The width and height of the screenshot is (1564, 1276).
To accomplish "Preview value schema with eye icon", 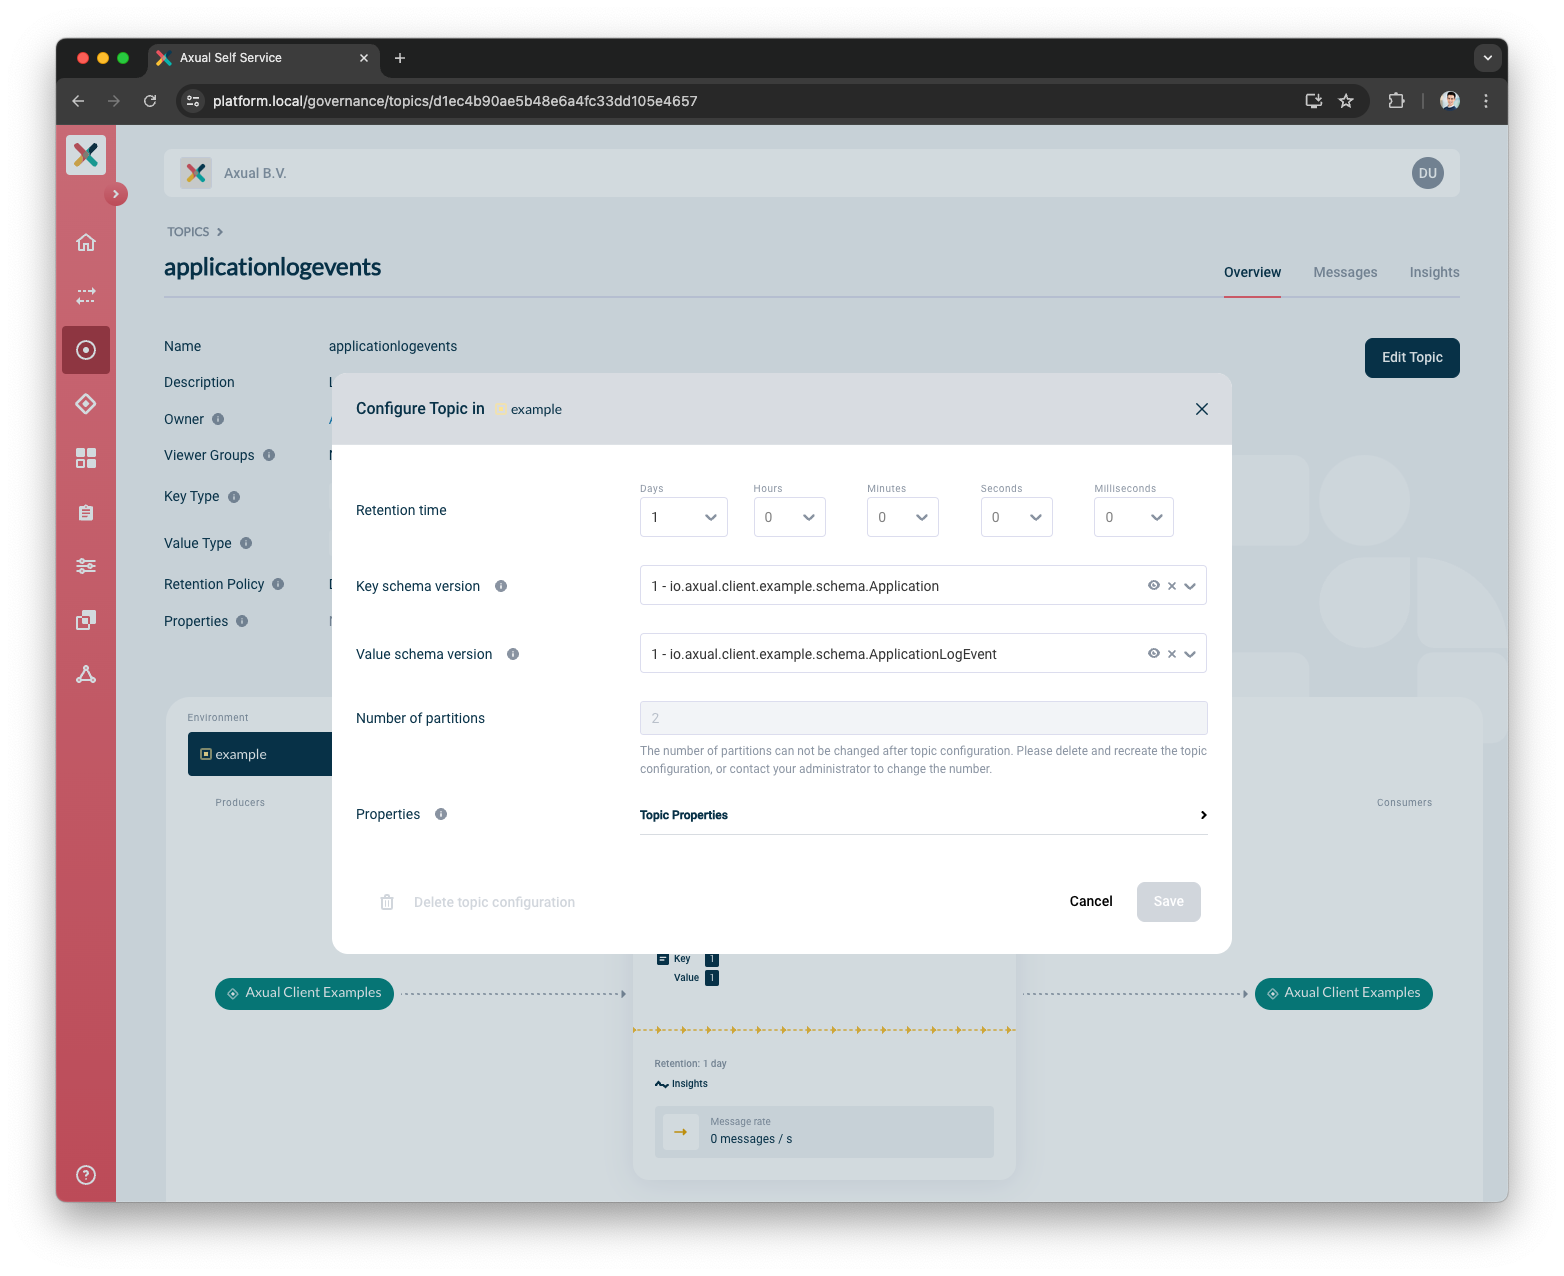I will (1154, 653).
